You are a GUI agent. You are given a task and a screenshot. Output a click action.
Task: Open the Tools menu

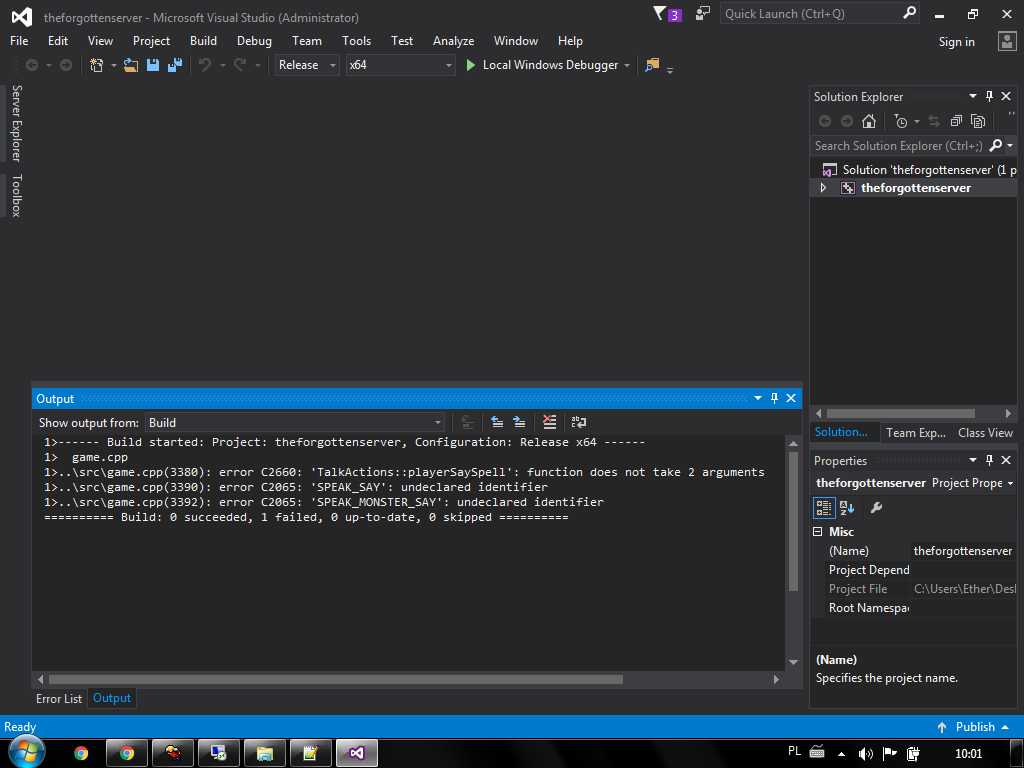point(356,40)
